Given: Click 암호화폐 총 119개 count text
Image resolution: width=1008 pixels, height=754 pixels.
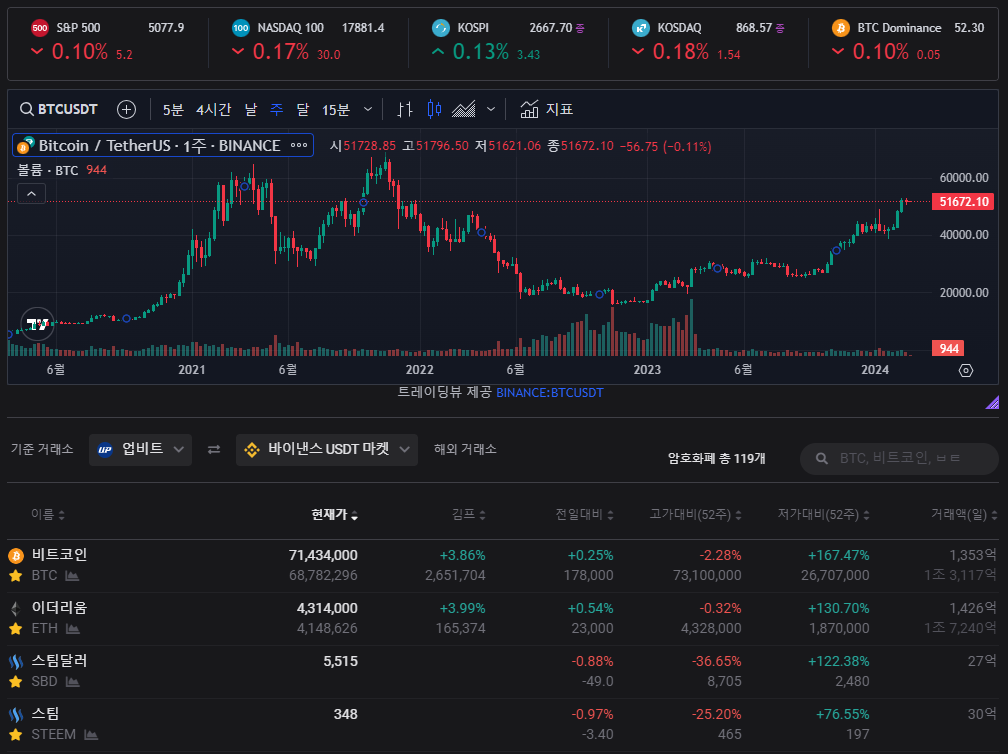Looking at the screenshot, I should 717,458.
